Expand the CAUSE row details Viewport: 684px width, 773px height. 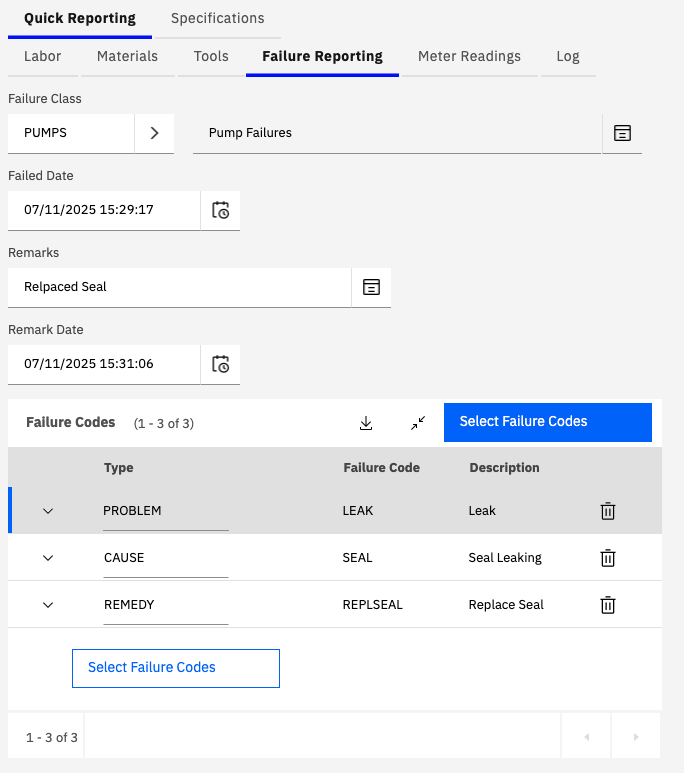[x=48, y=558]
